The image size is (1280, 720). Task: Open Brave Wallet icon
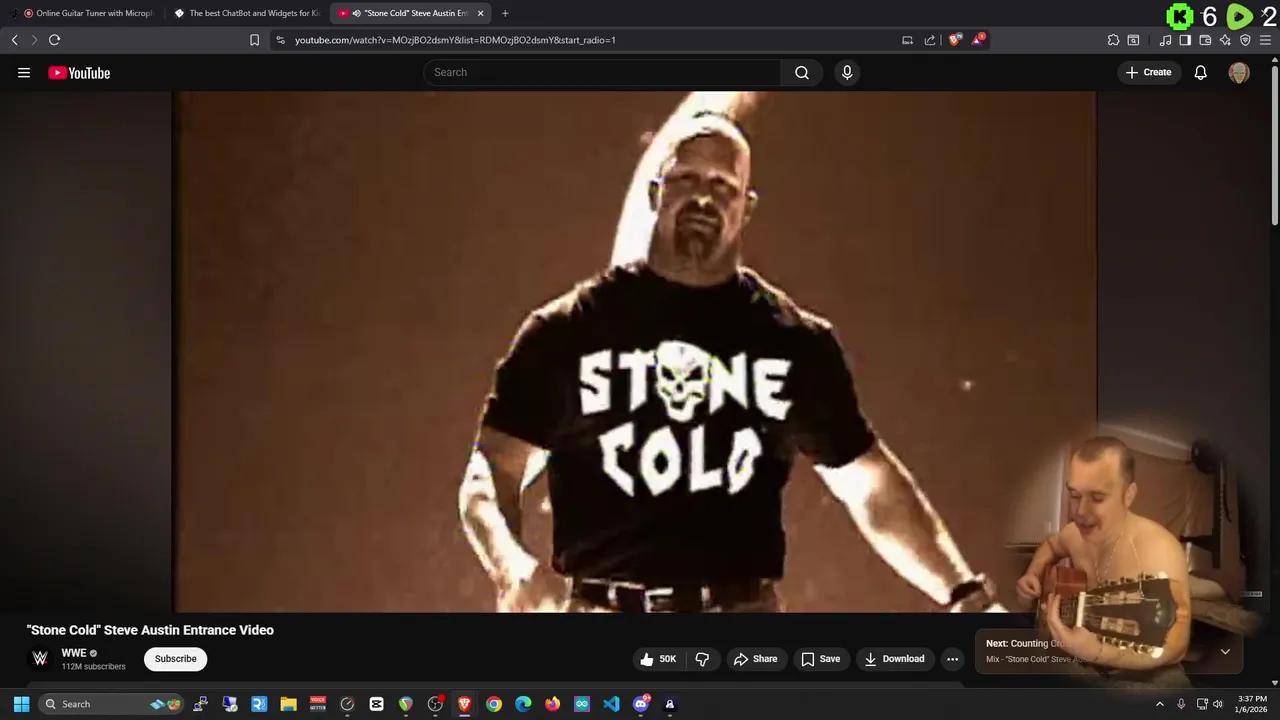point(1205,40)
